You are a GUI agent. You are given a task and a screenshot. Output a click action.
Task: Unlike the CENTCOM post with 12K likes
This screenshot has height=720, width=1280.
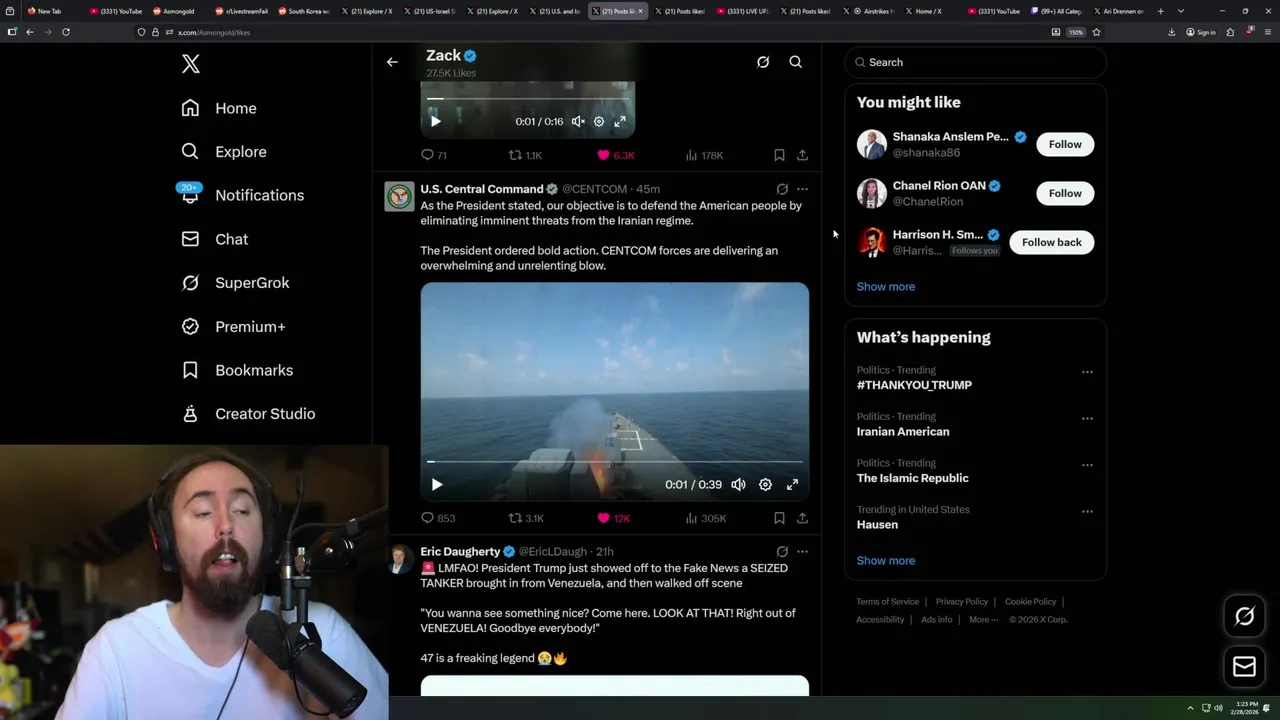613,518
